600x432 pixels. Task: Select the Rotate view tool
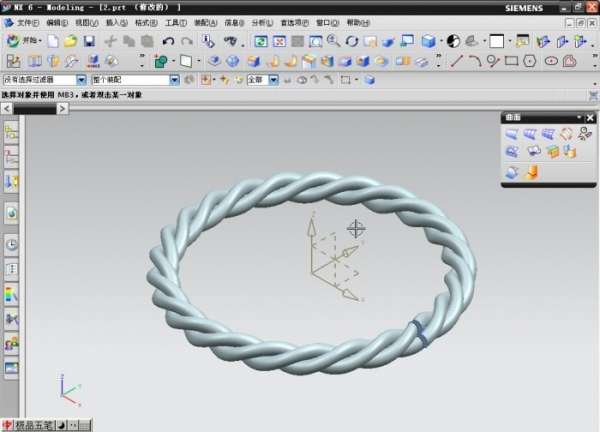(351, 41)
